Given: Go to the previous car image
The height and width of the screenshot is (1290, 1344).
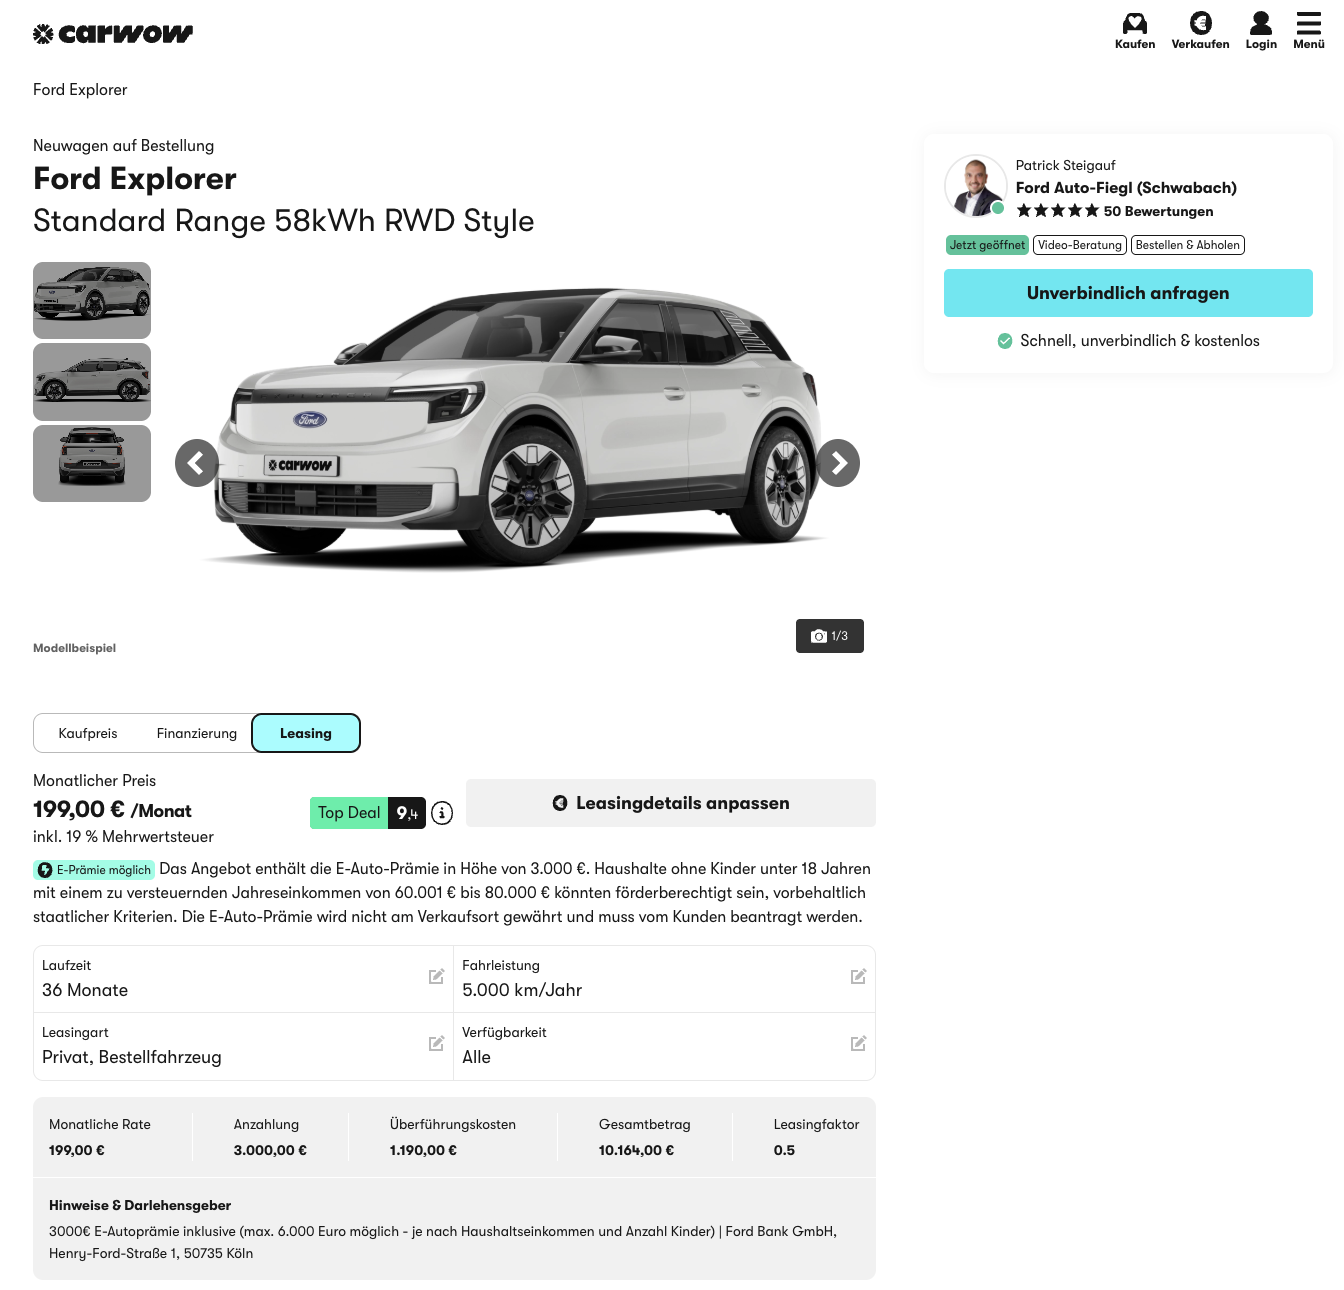Looking at the screenshot, I should (x=197, y=463).
